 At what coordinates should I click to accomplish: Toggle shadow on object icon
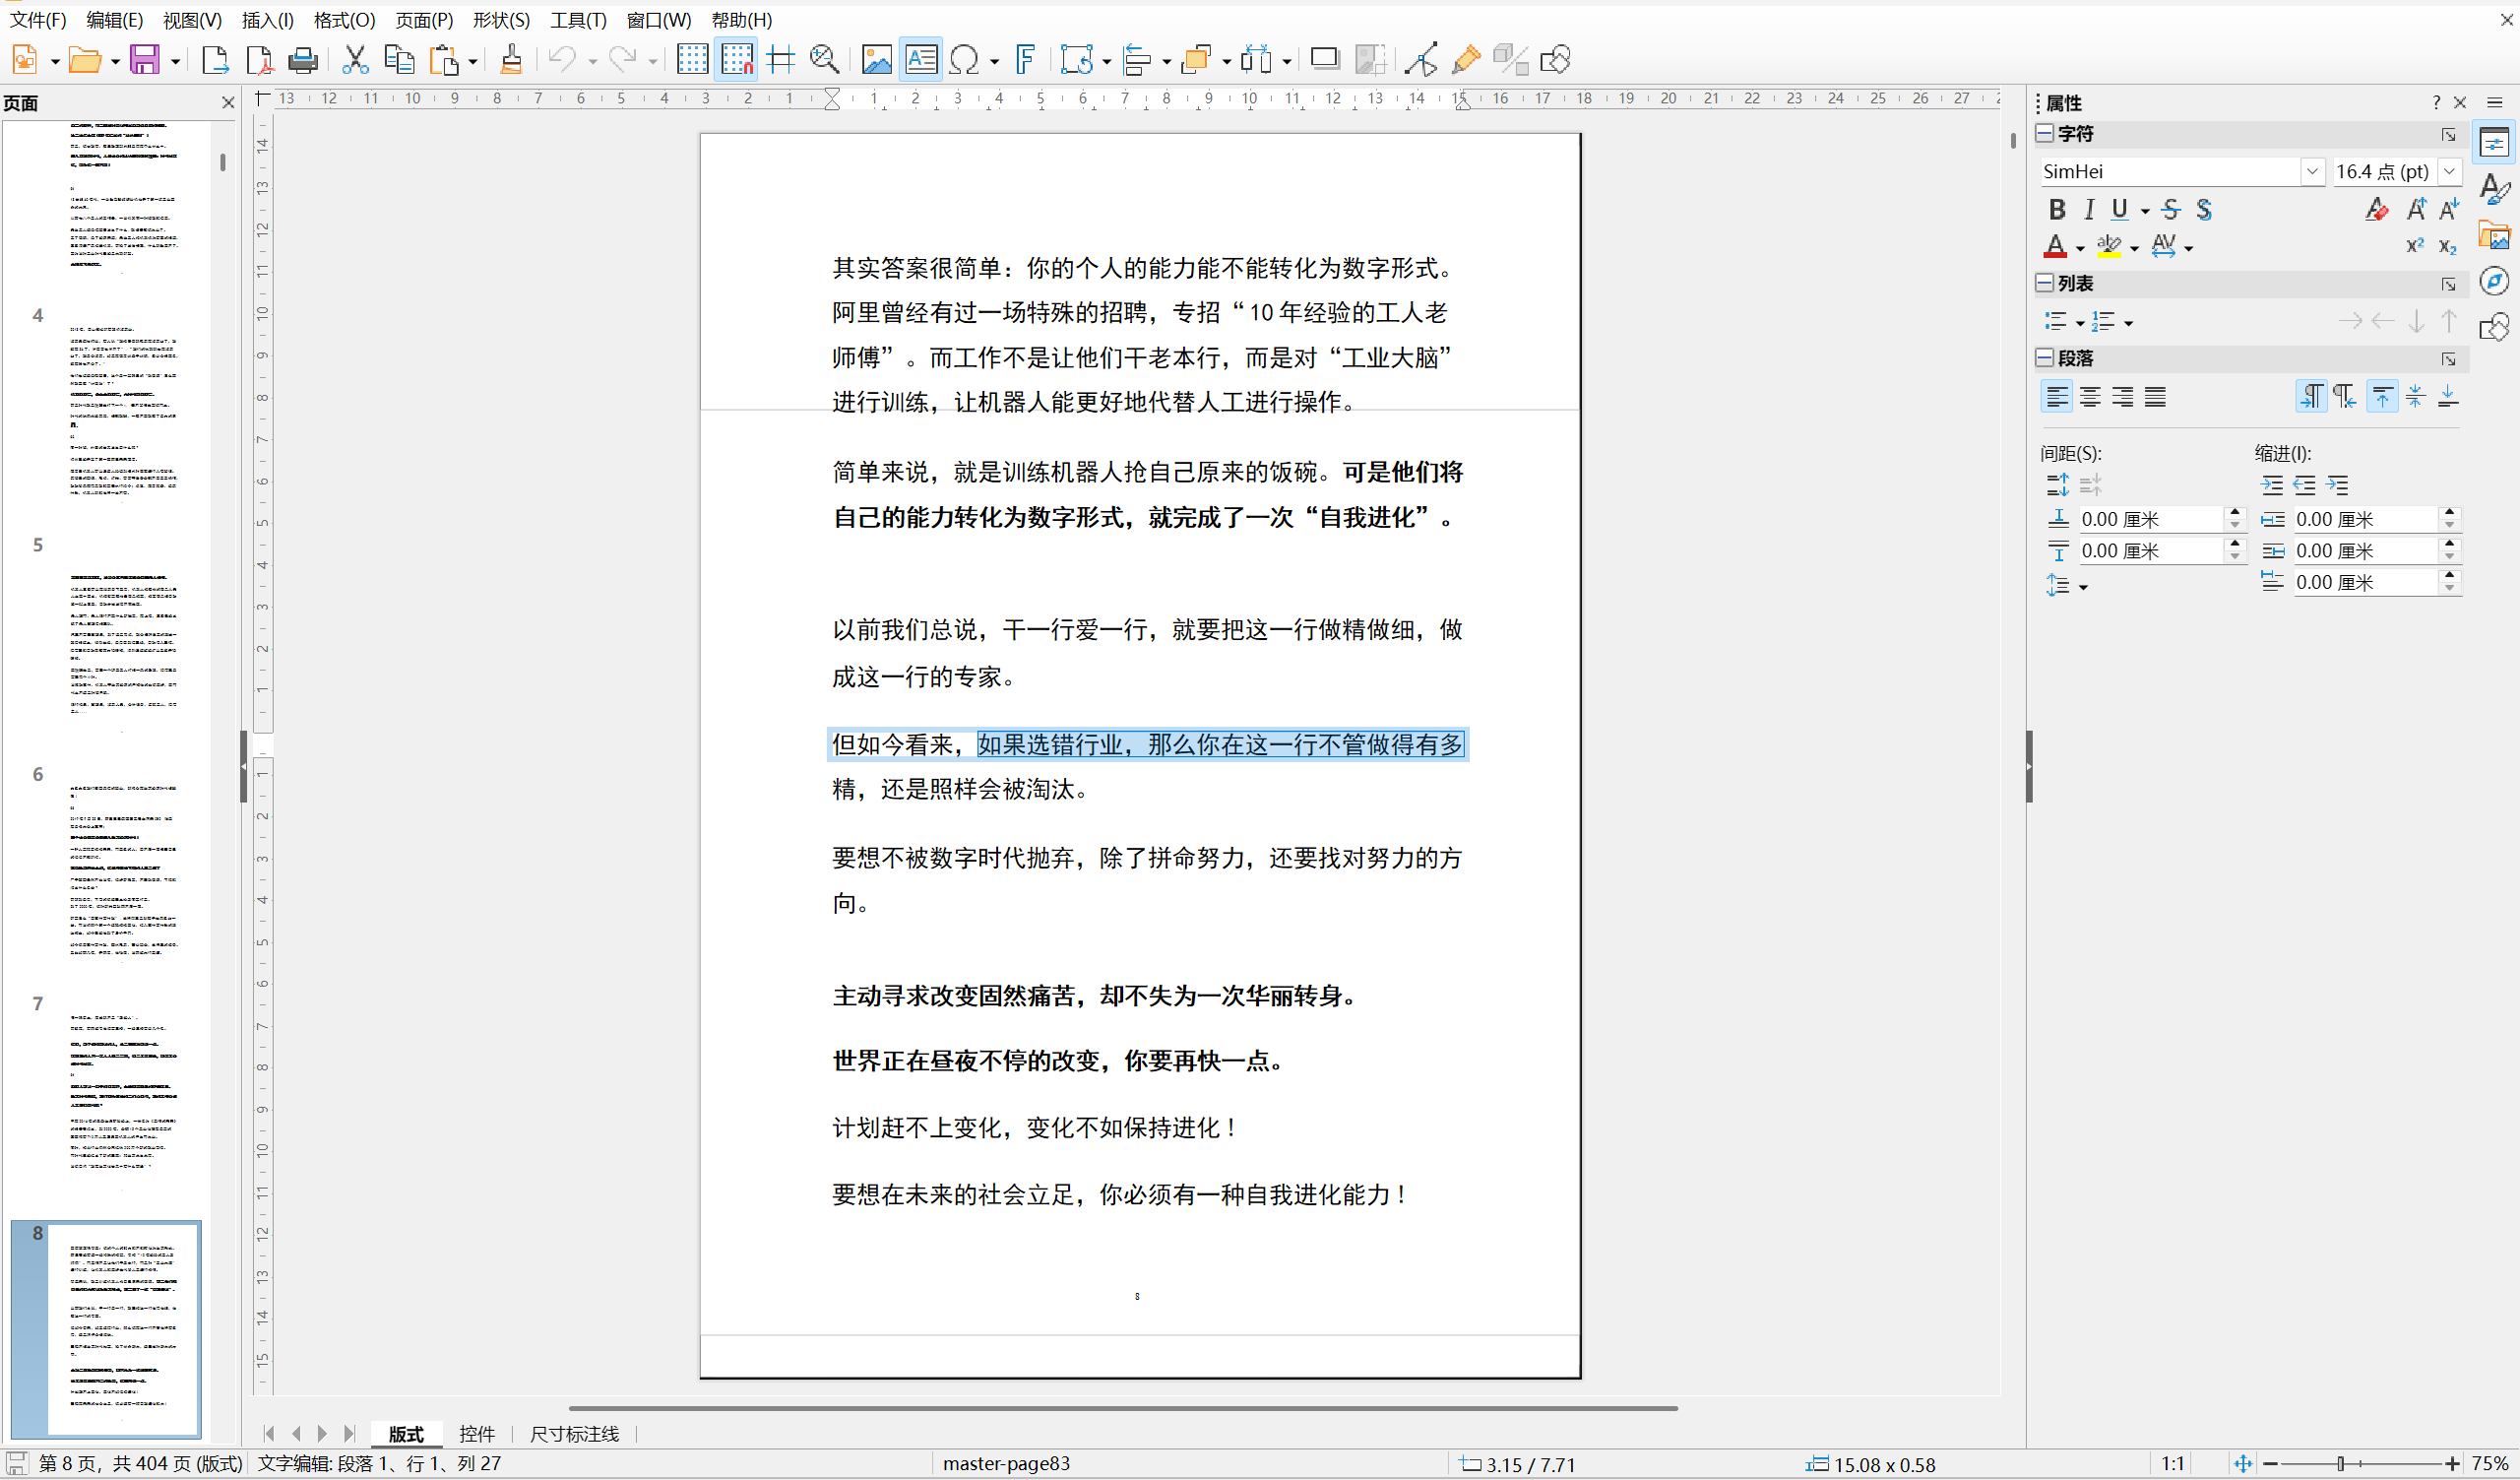pyautogui.click(x=1324, y=60)
